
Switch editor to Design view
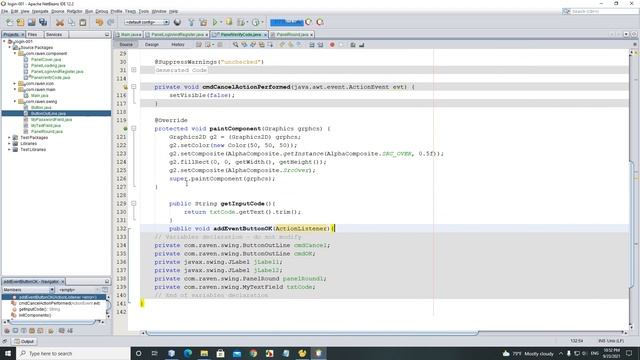[x=152, y=44]
